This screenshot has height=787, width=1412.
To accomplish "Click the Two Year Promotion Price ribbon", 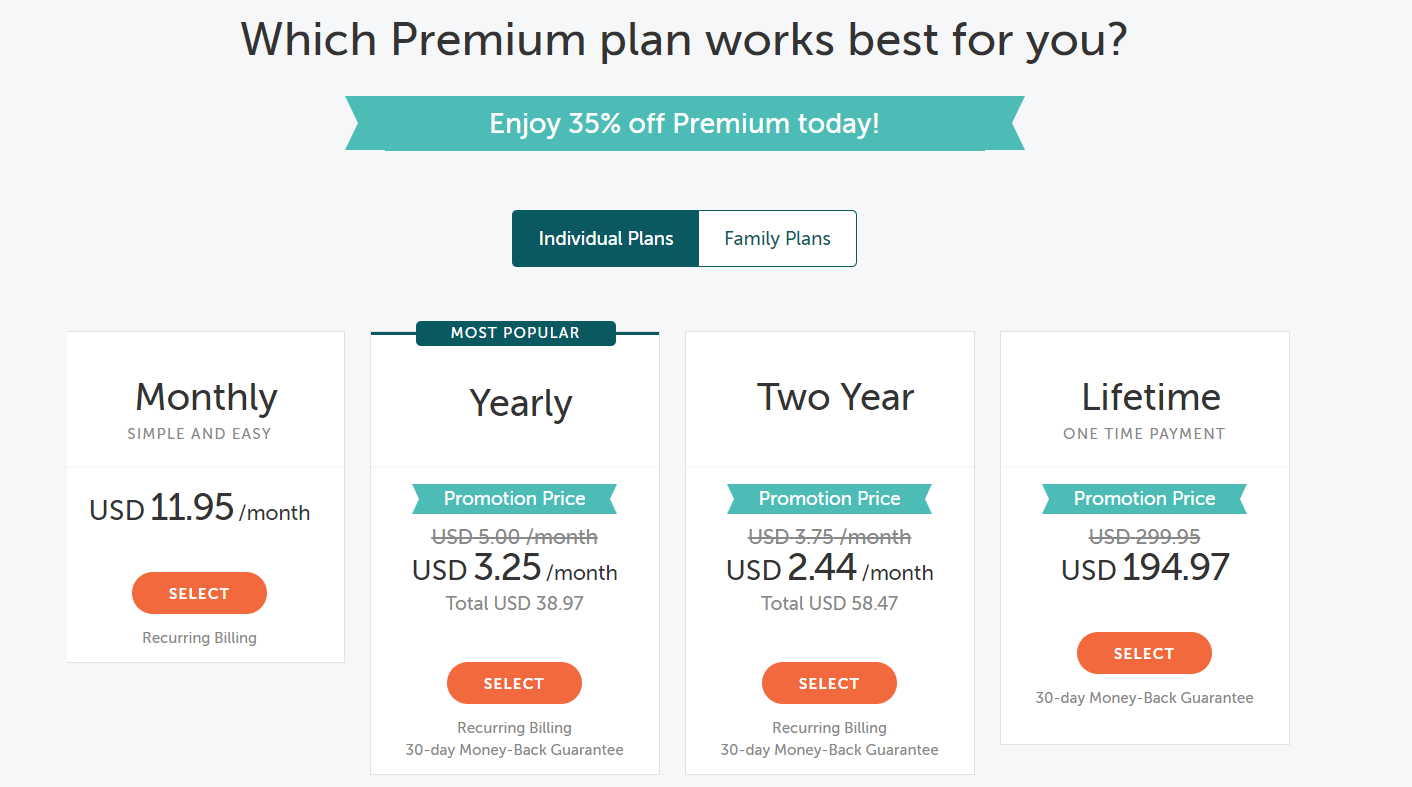I will coord(829,499).
